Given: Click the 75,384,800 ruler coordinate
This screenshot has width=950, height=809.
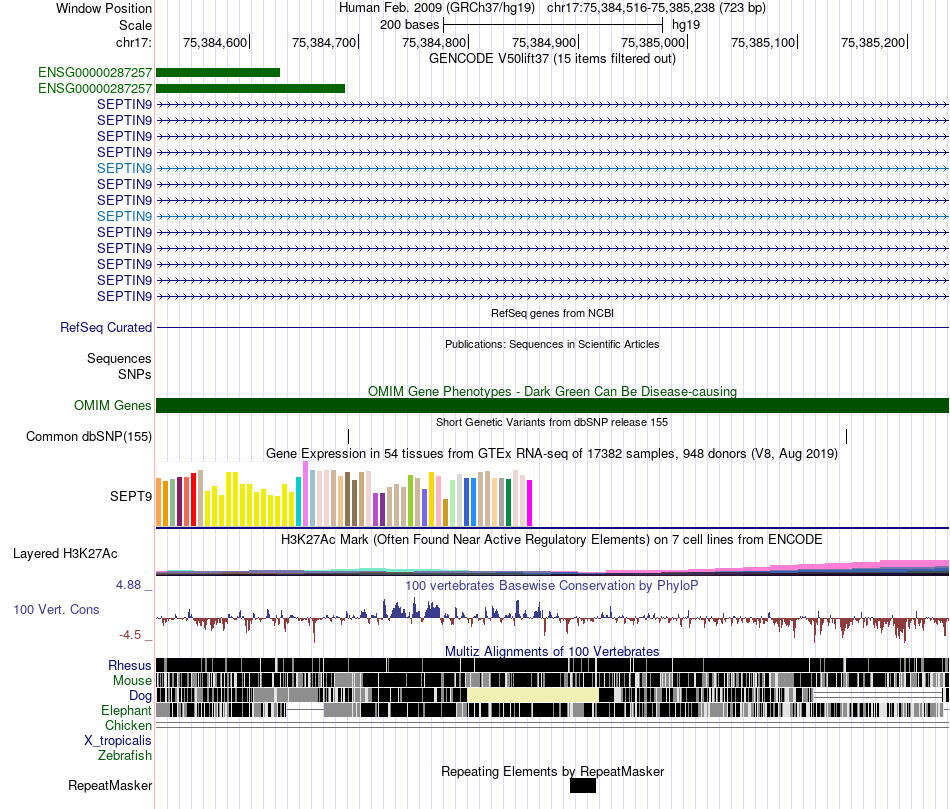Looking at the screenshot, I should pos(434,42).
